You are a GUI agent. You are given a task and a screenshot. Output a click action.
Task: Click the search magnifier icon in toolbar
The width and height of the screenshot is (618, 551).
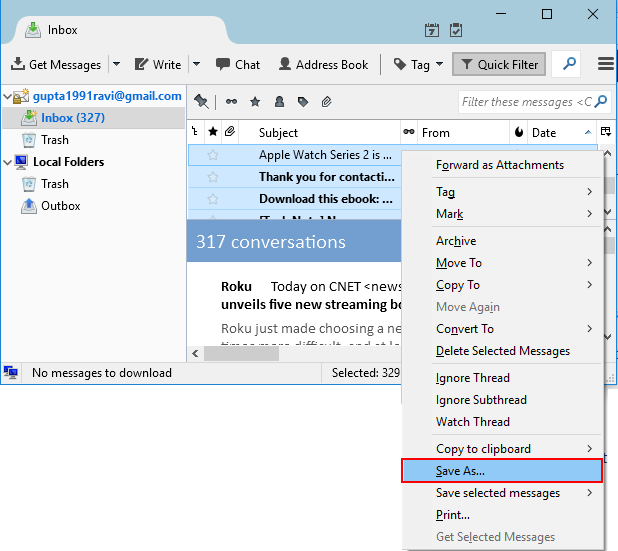[x=569, y=64]
